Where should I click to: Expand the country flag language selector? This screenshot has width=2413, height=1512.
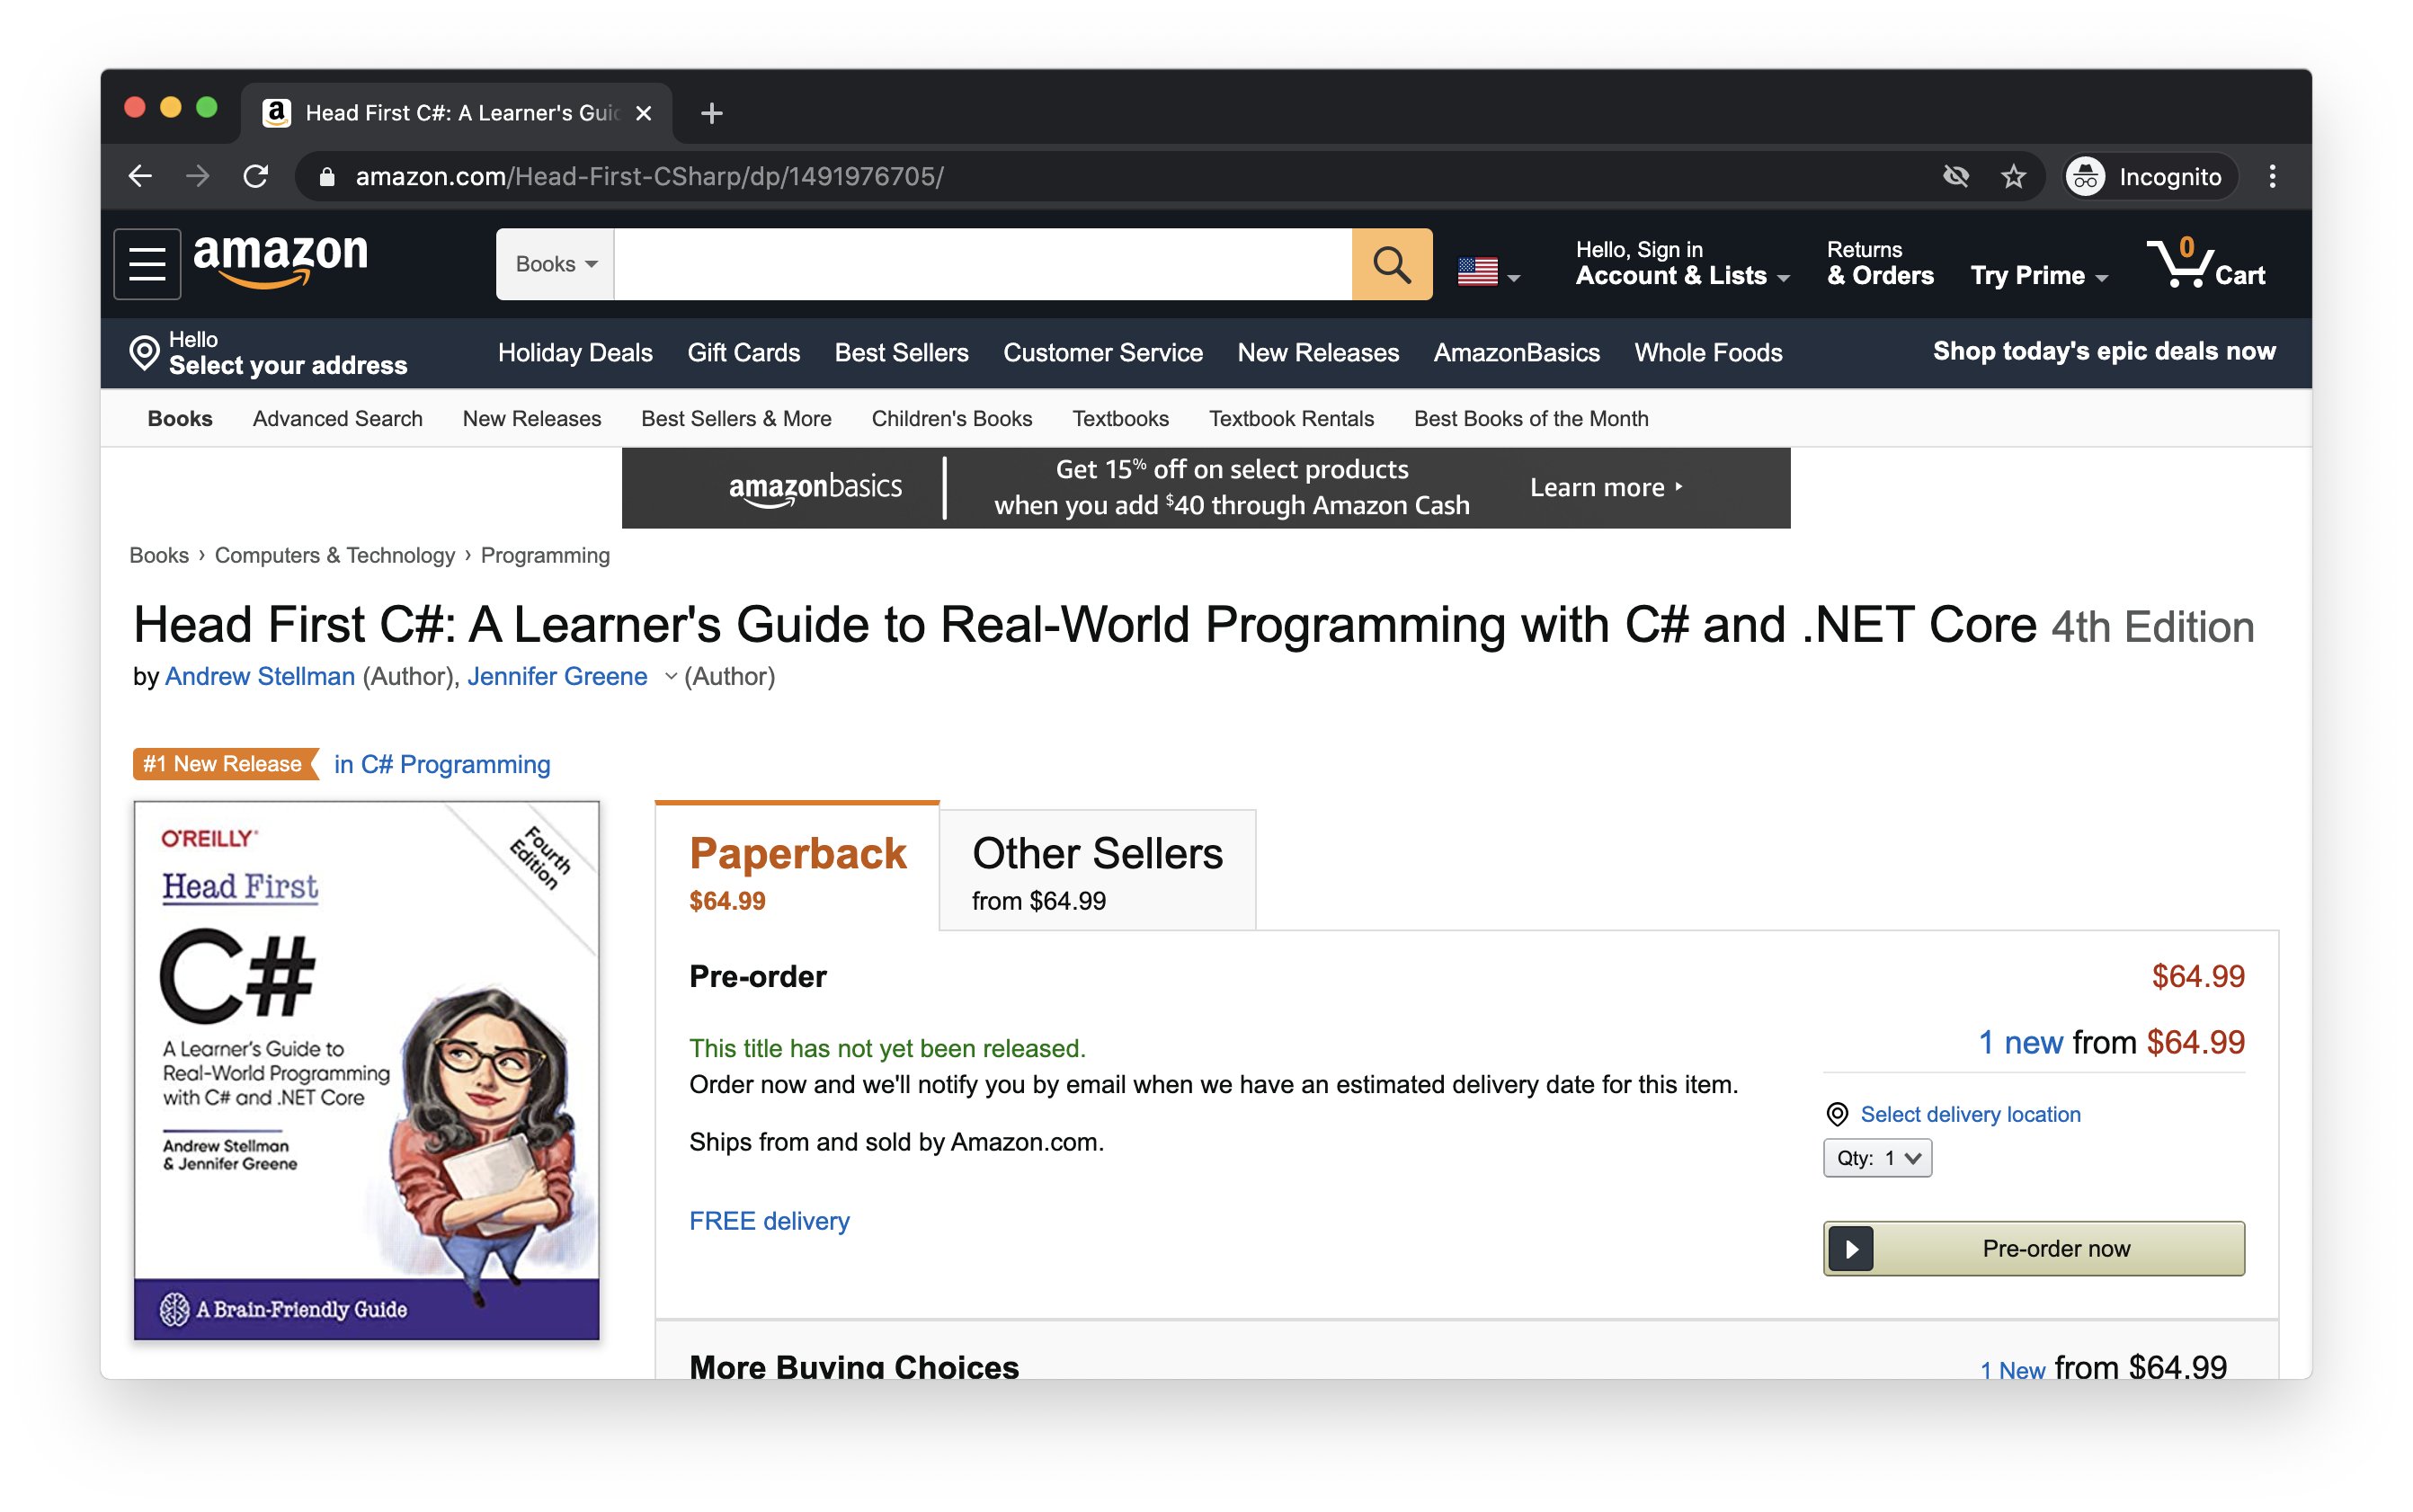(1488, 272)
